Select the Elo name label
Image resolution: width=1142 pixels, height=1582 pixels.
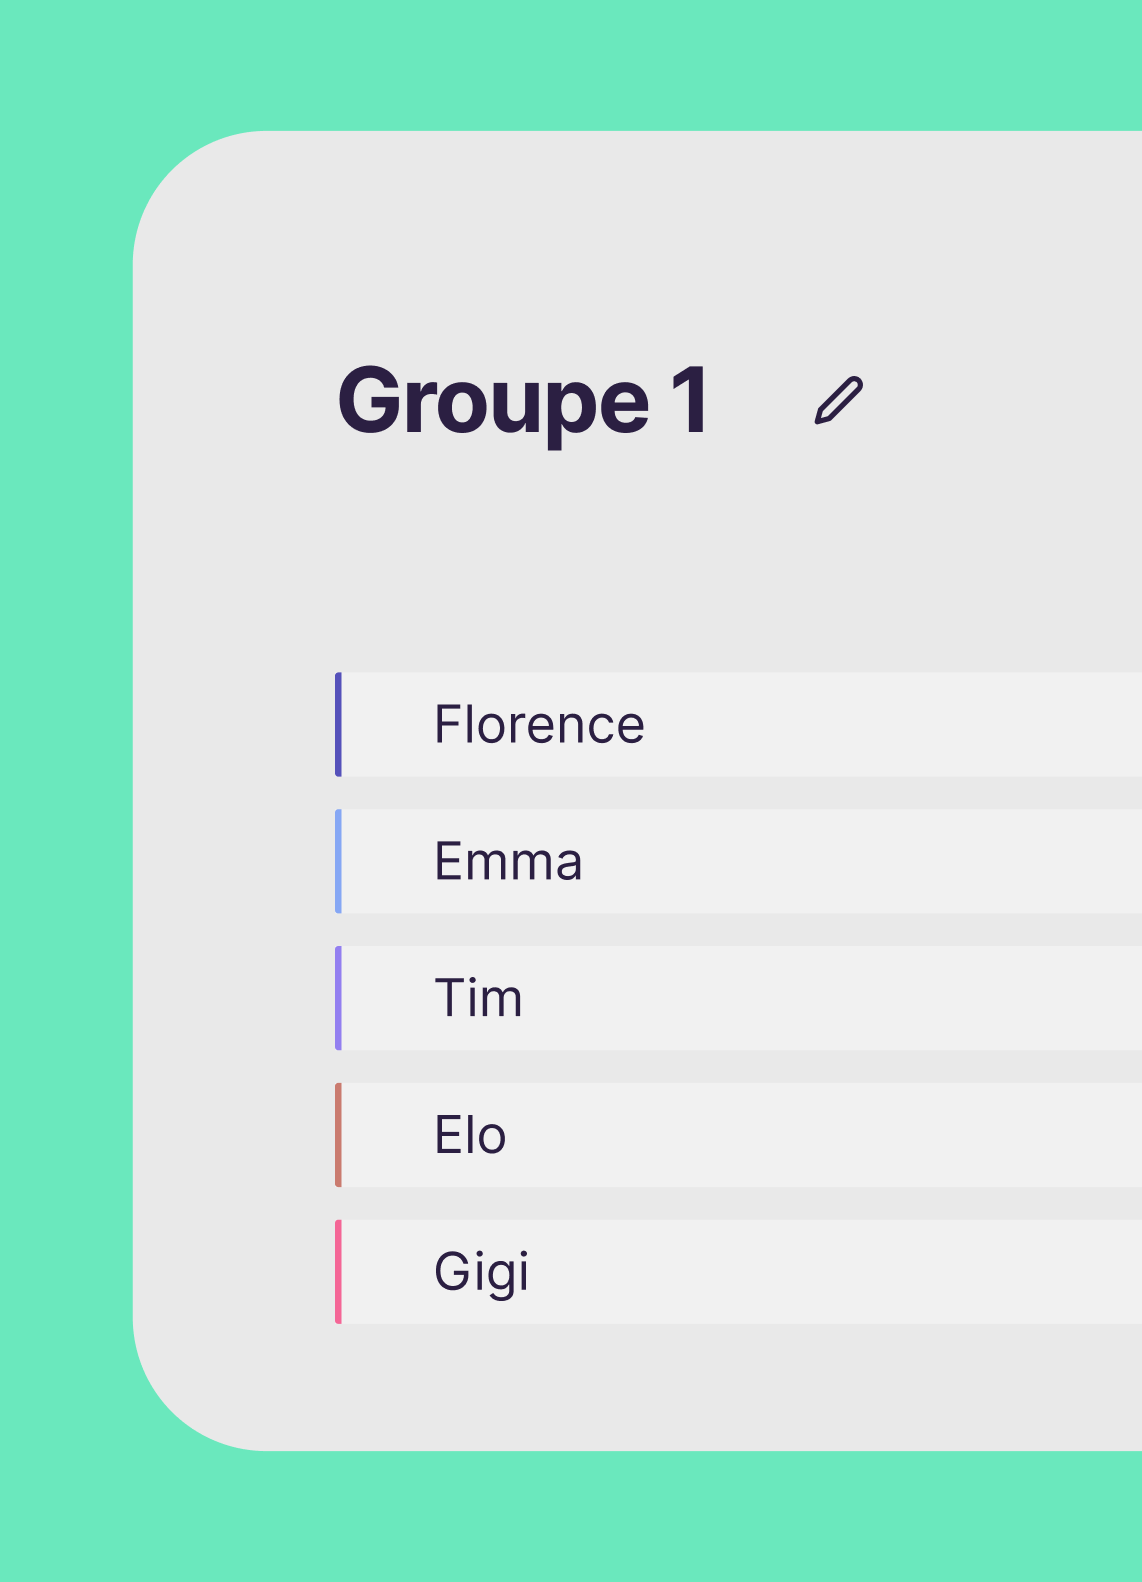point(470,1135)
